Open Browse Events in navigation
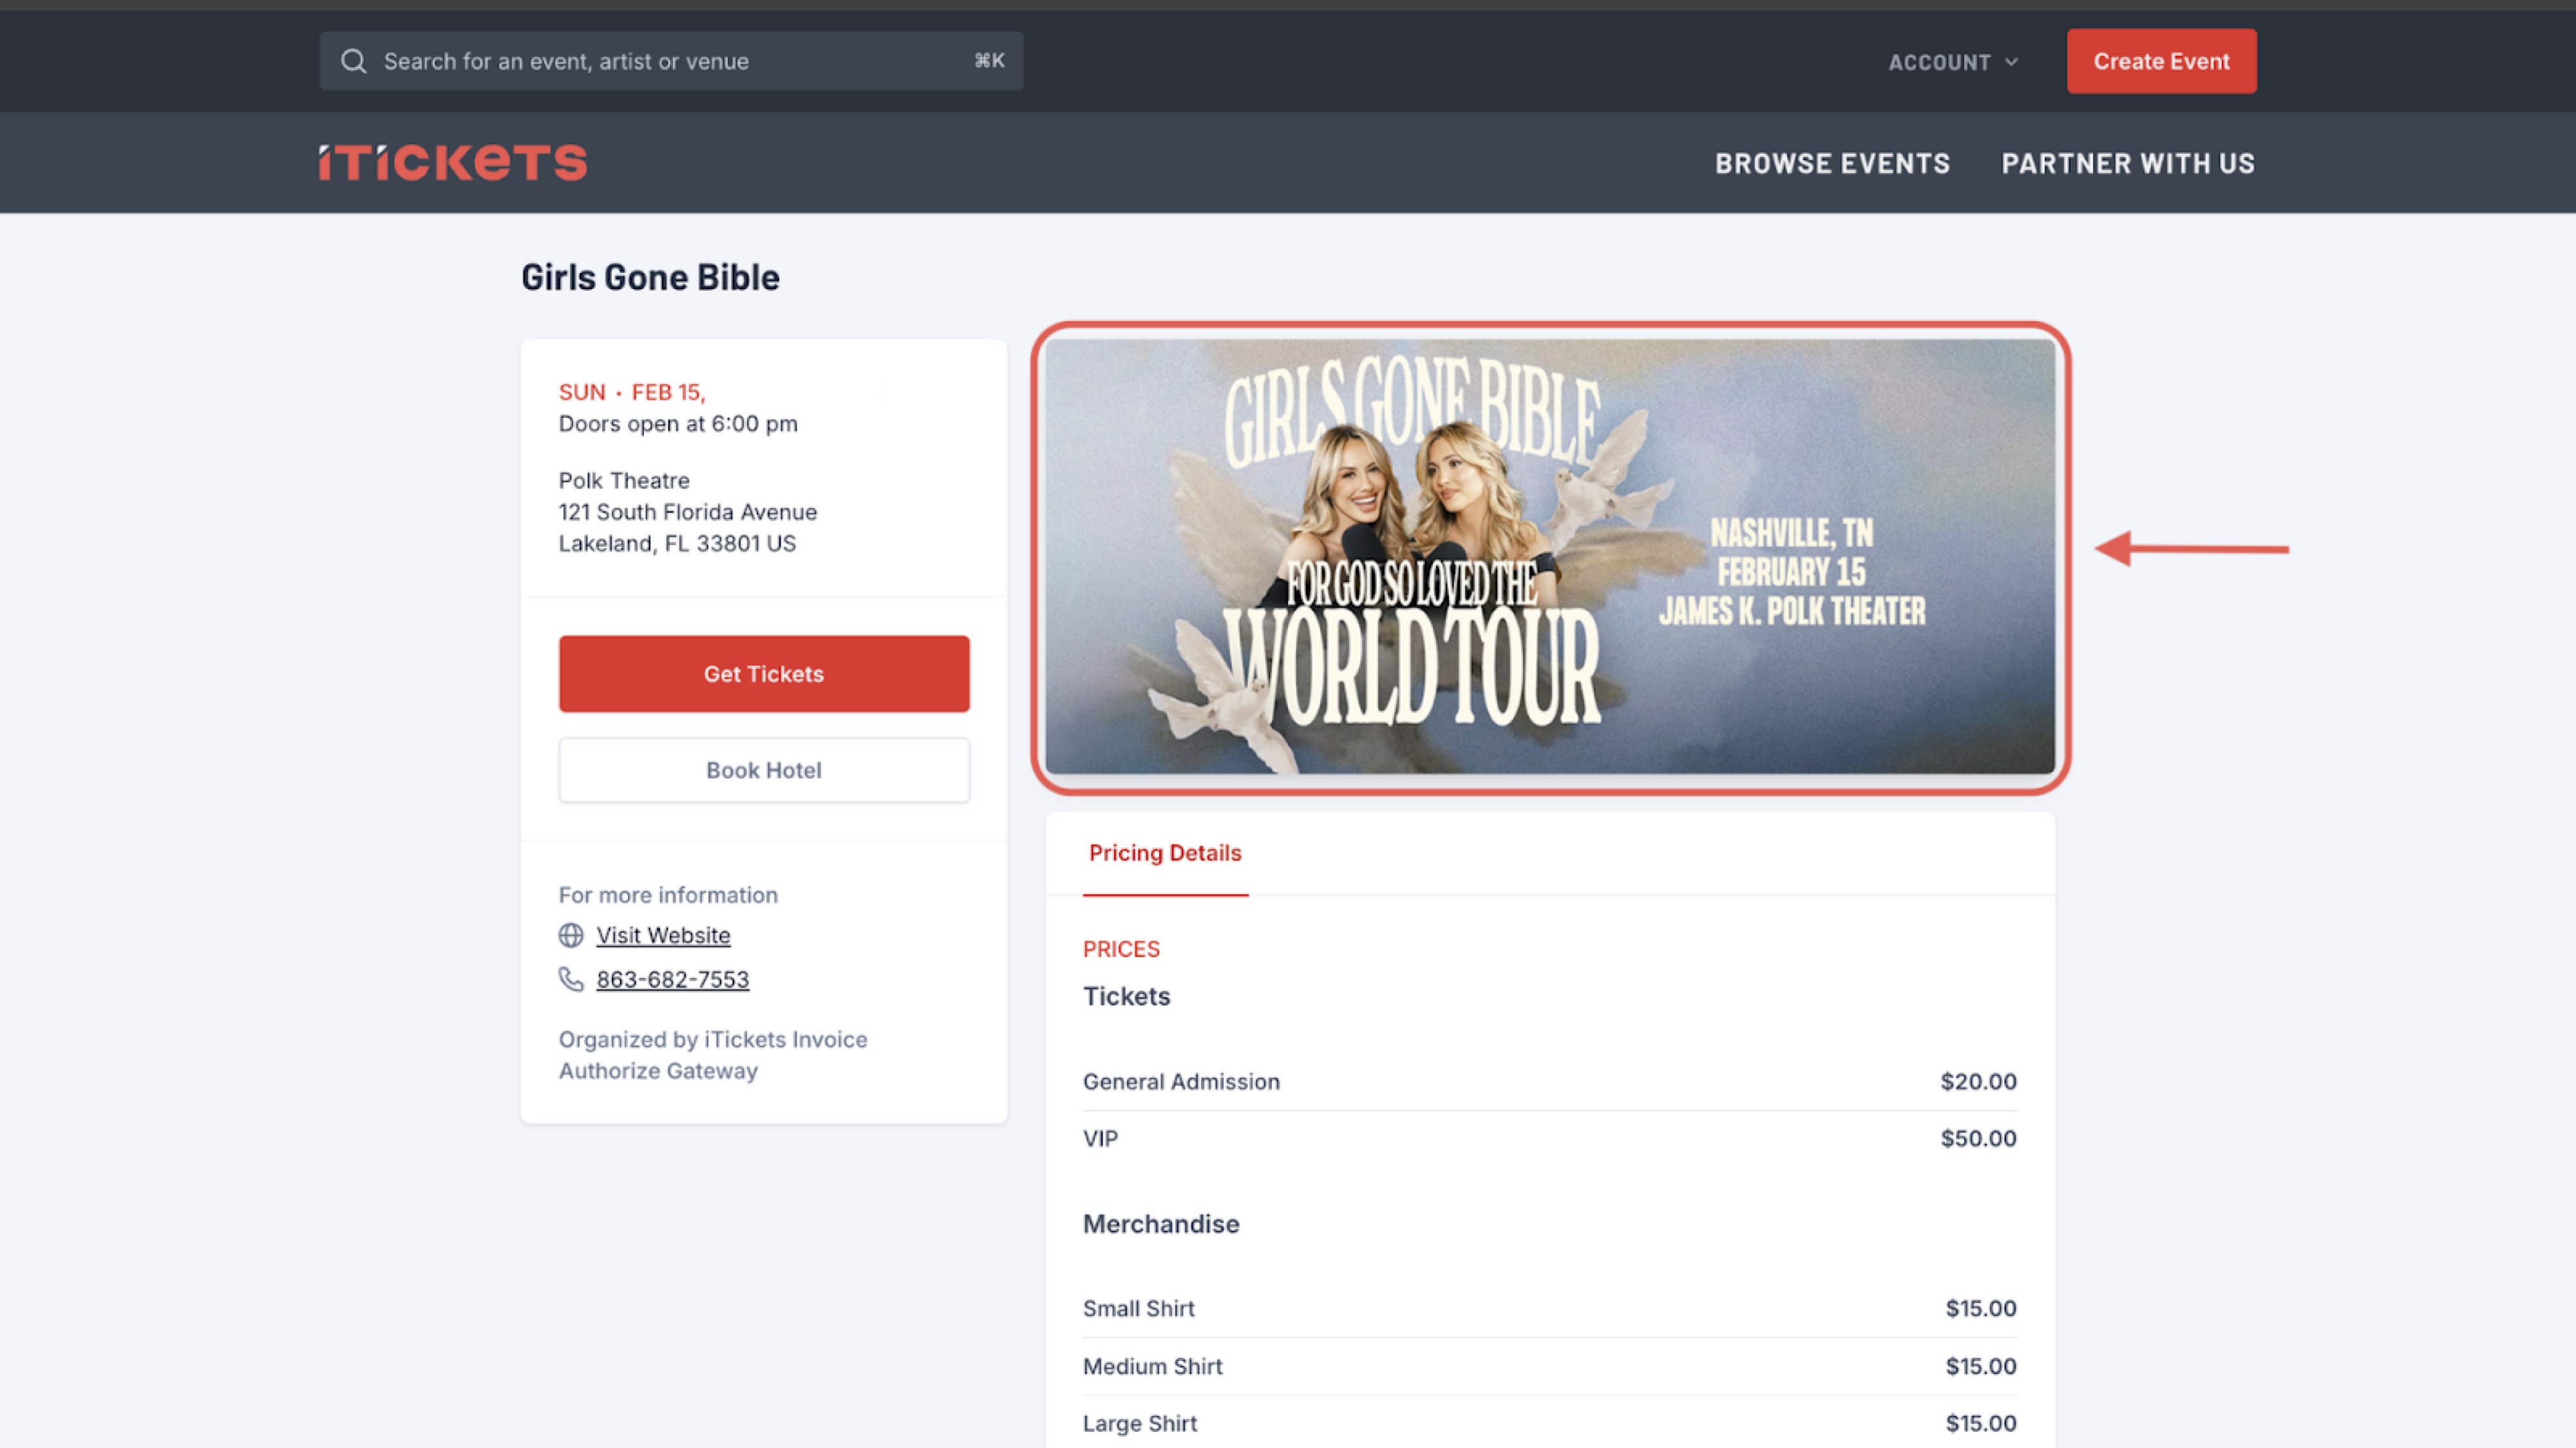Viewport: 2576px width, 1448px height. 1832,163
